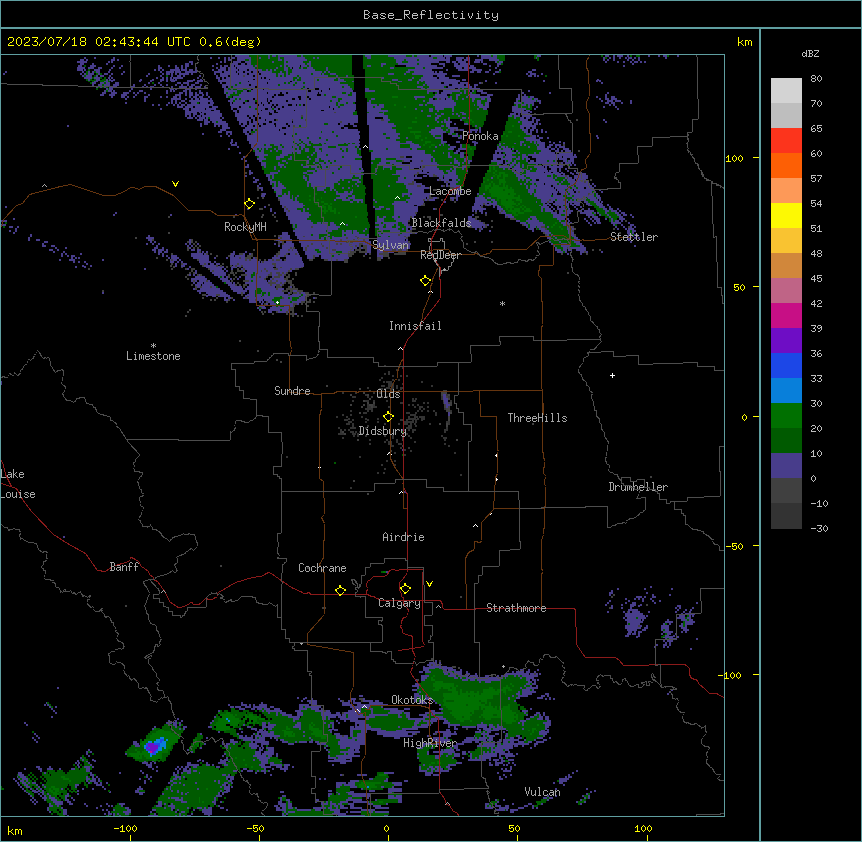Click the yellow diamond marker beside RockyMH
Image resolution: width=862 pixels, height=842 pixels.
click(249, 204)
